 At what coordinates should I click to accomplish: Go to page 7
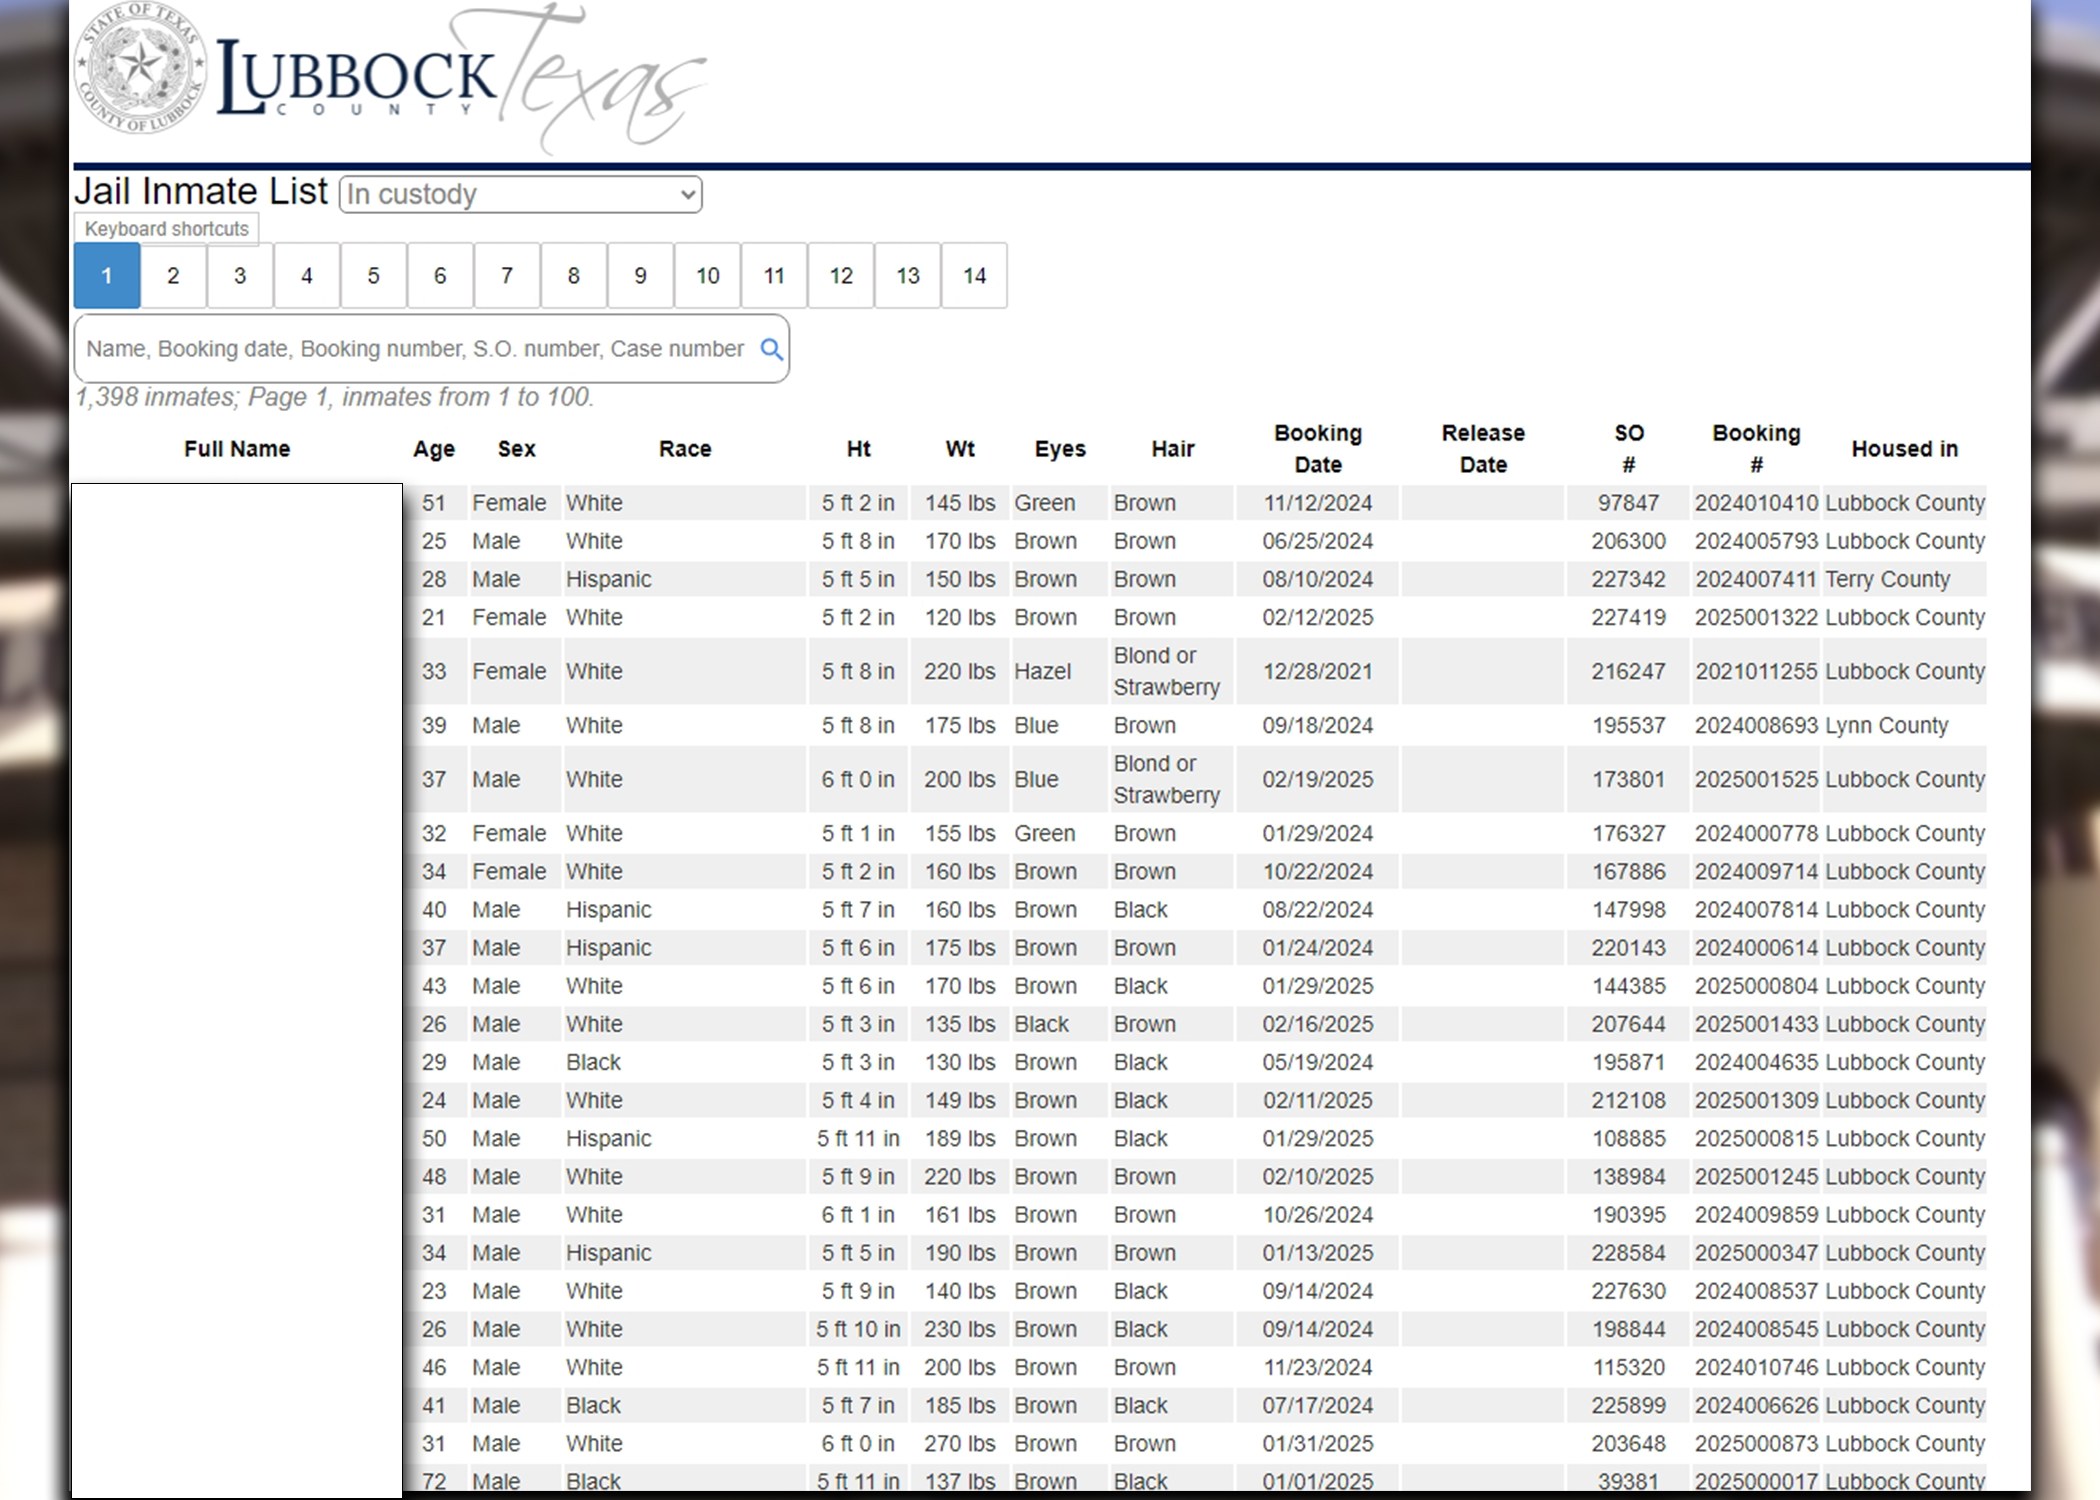click(x=507, y=276)
